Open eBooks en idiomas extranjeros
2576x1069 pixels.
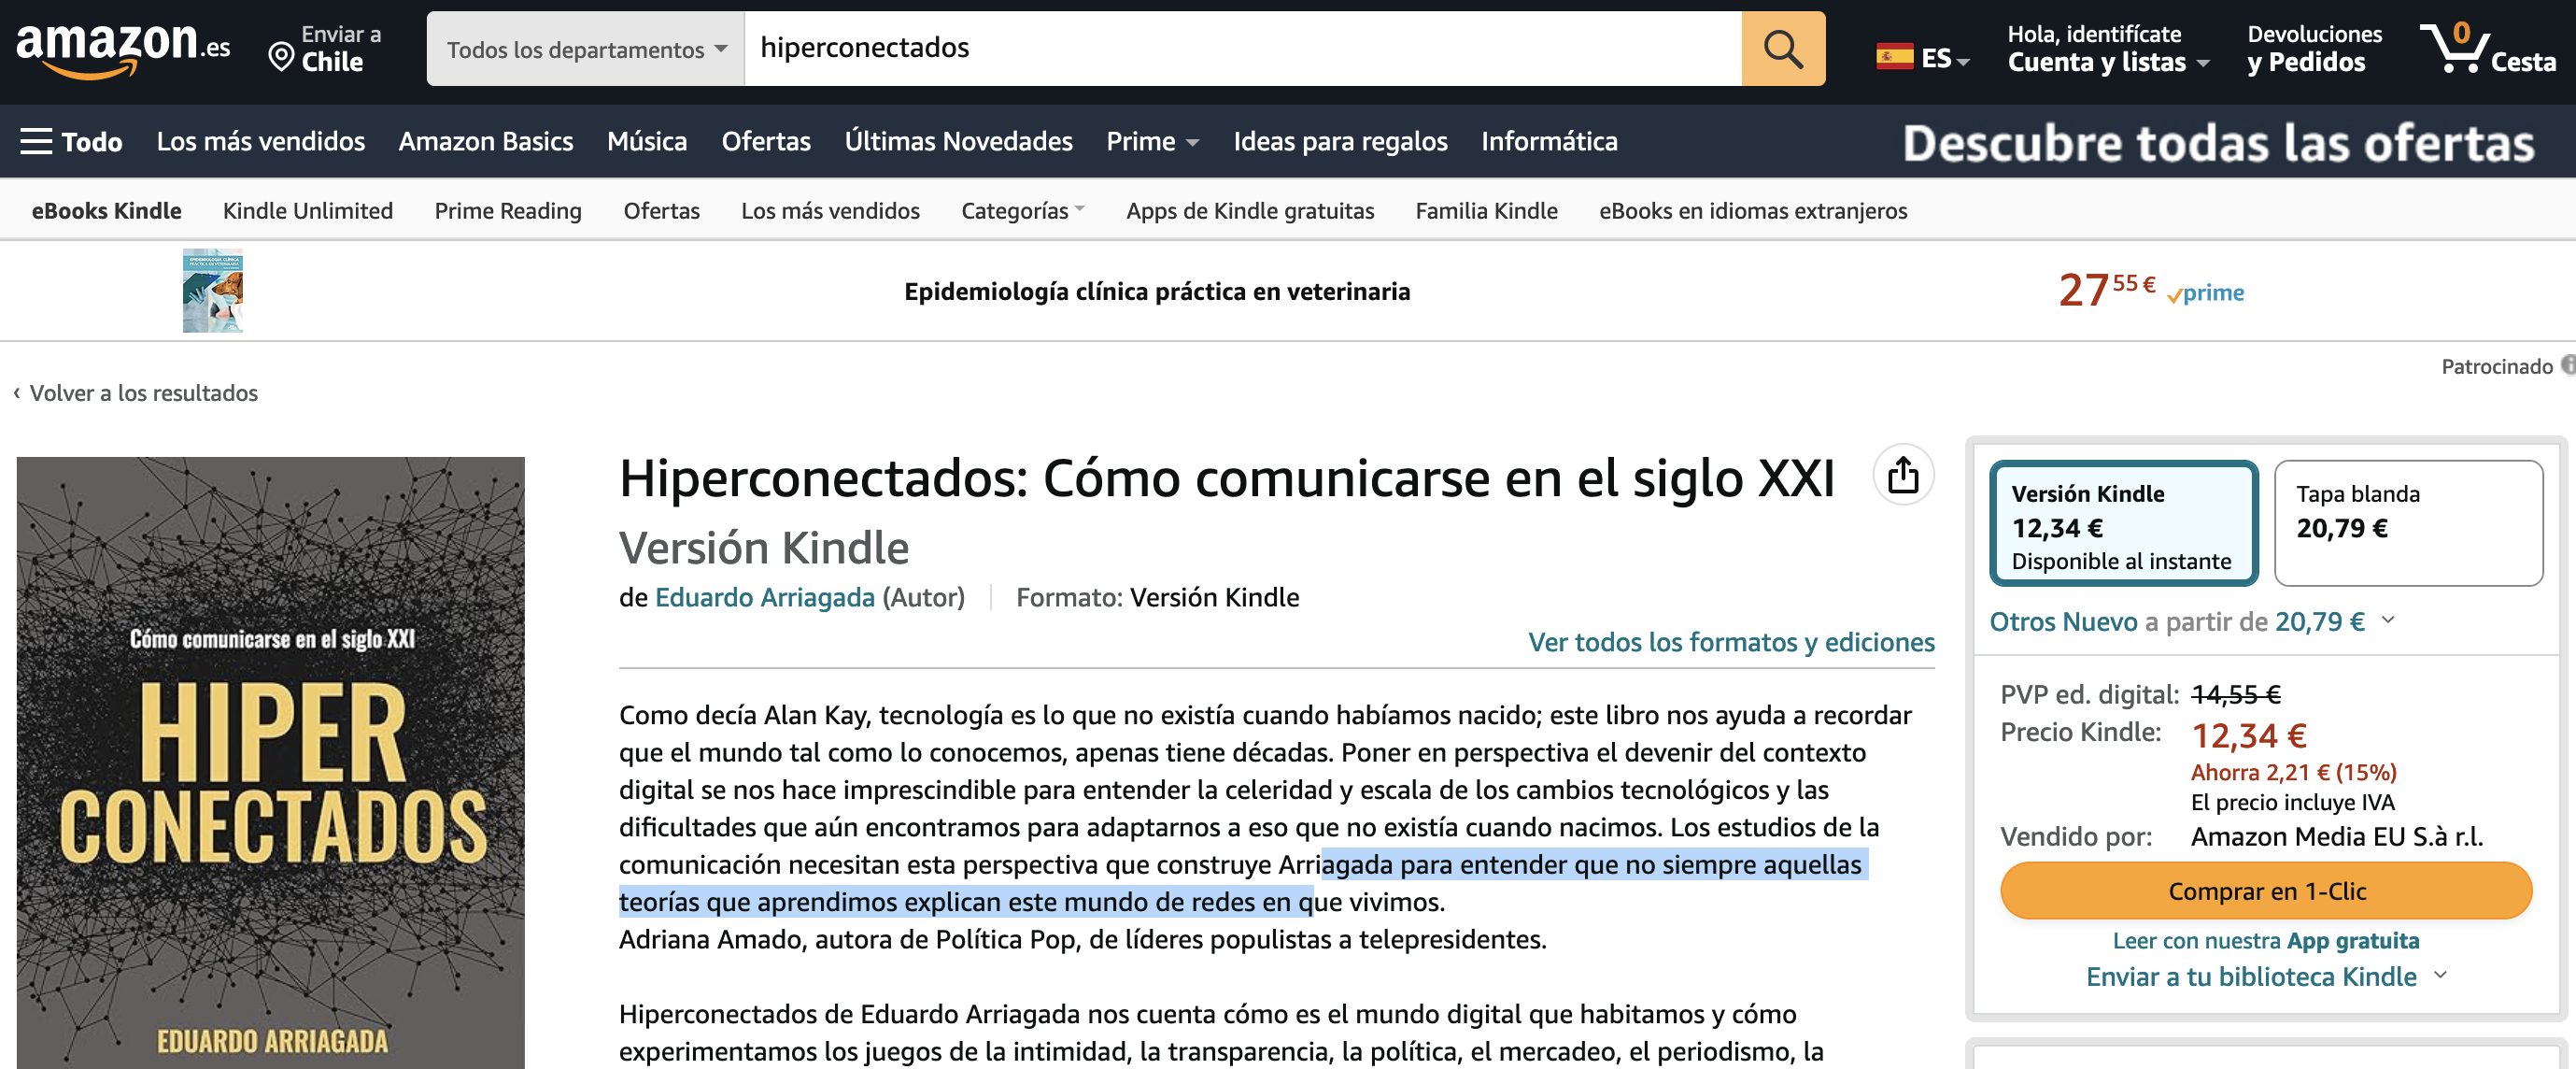pyautogui.click(x=1753, y=210)
